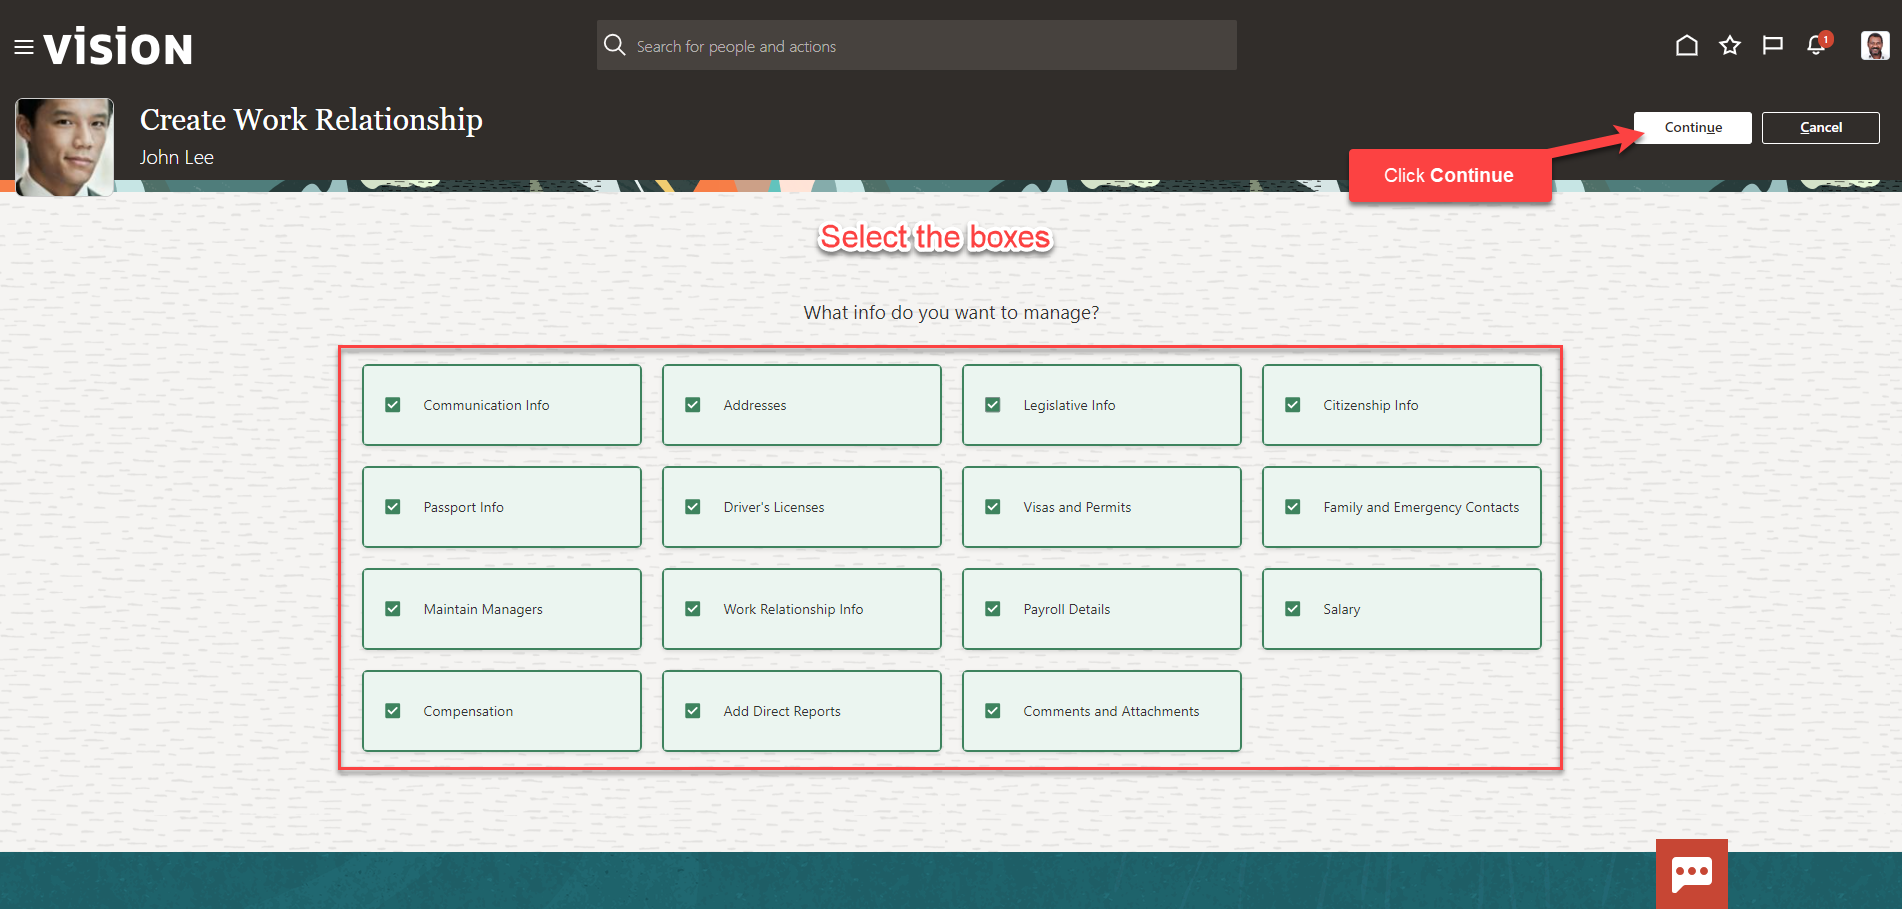Toggle the Legislative Info checkbox

click(993, 405)
